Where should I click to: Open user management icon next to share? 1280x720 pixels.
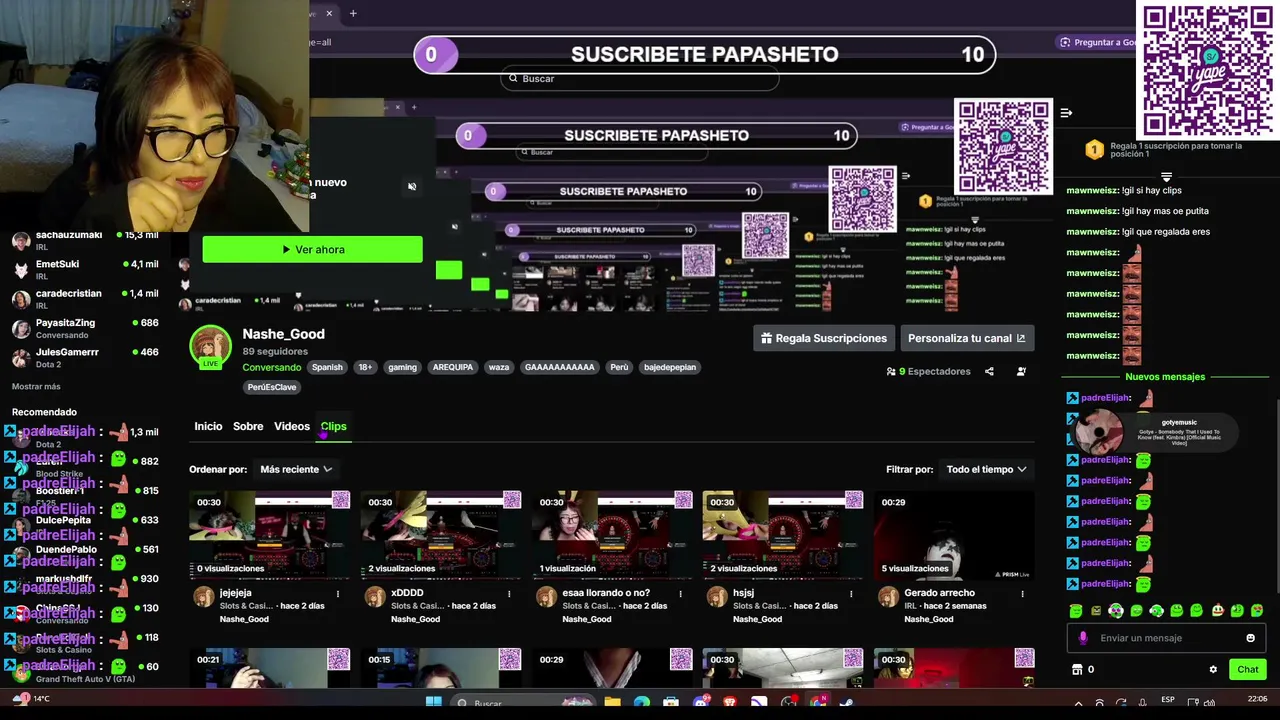pyautogui.click(x=1021, y=371)
